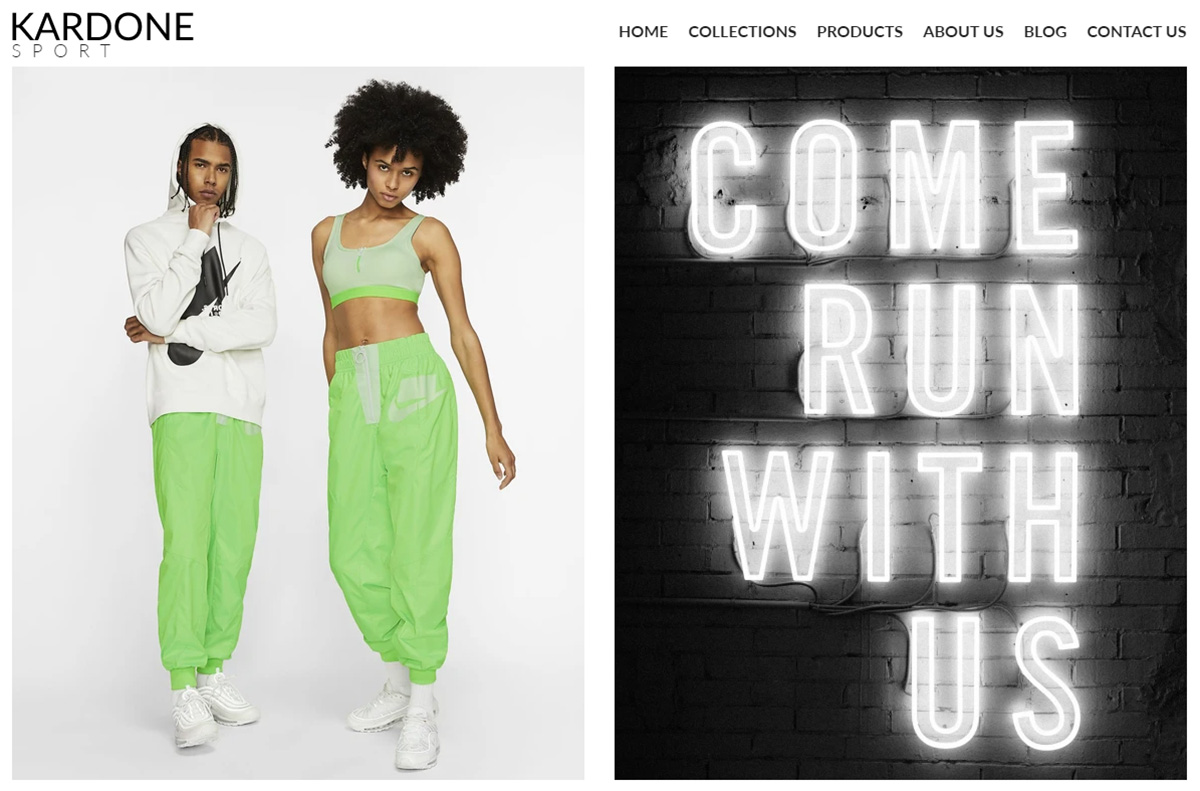Open the ABOUT US page
This screenshot has height=791, width=1200.
coord(963,32)
